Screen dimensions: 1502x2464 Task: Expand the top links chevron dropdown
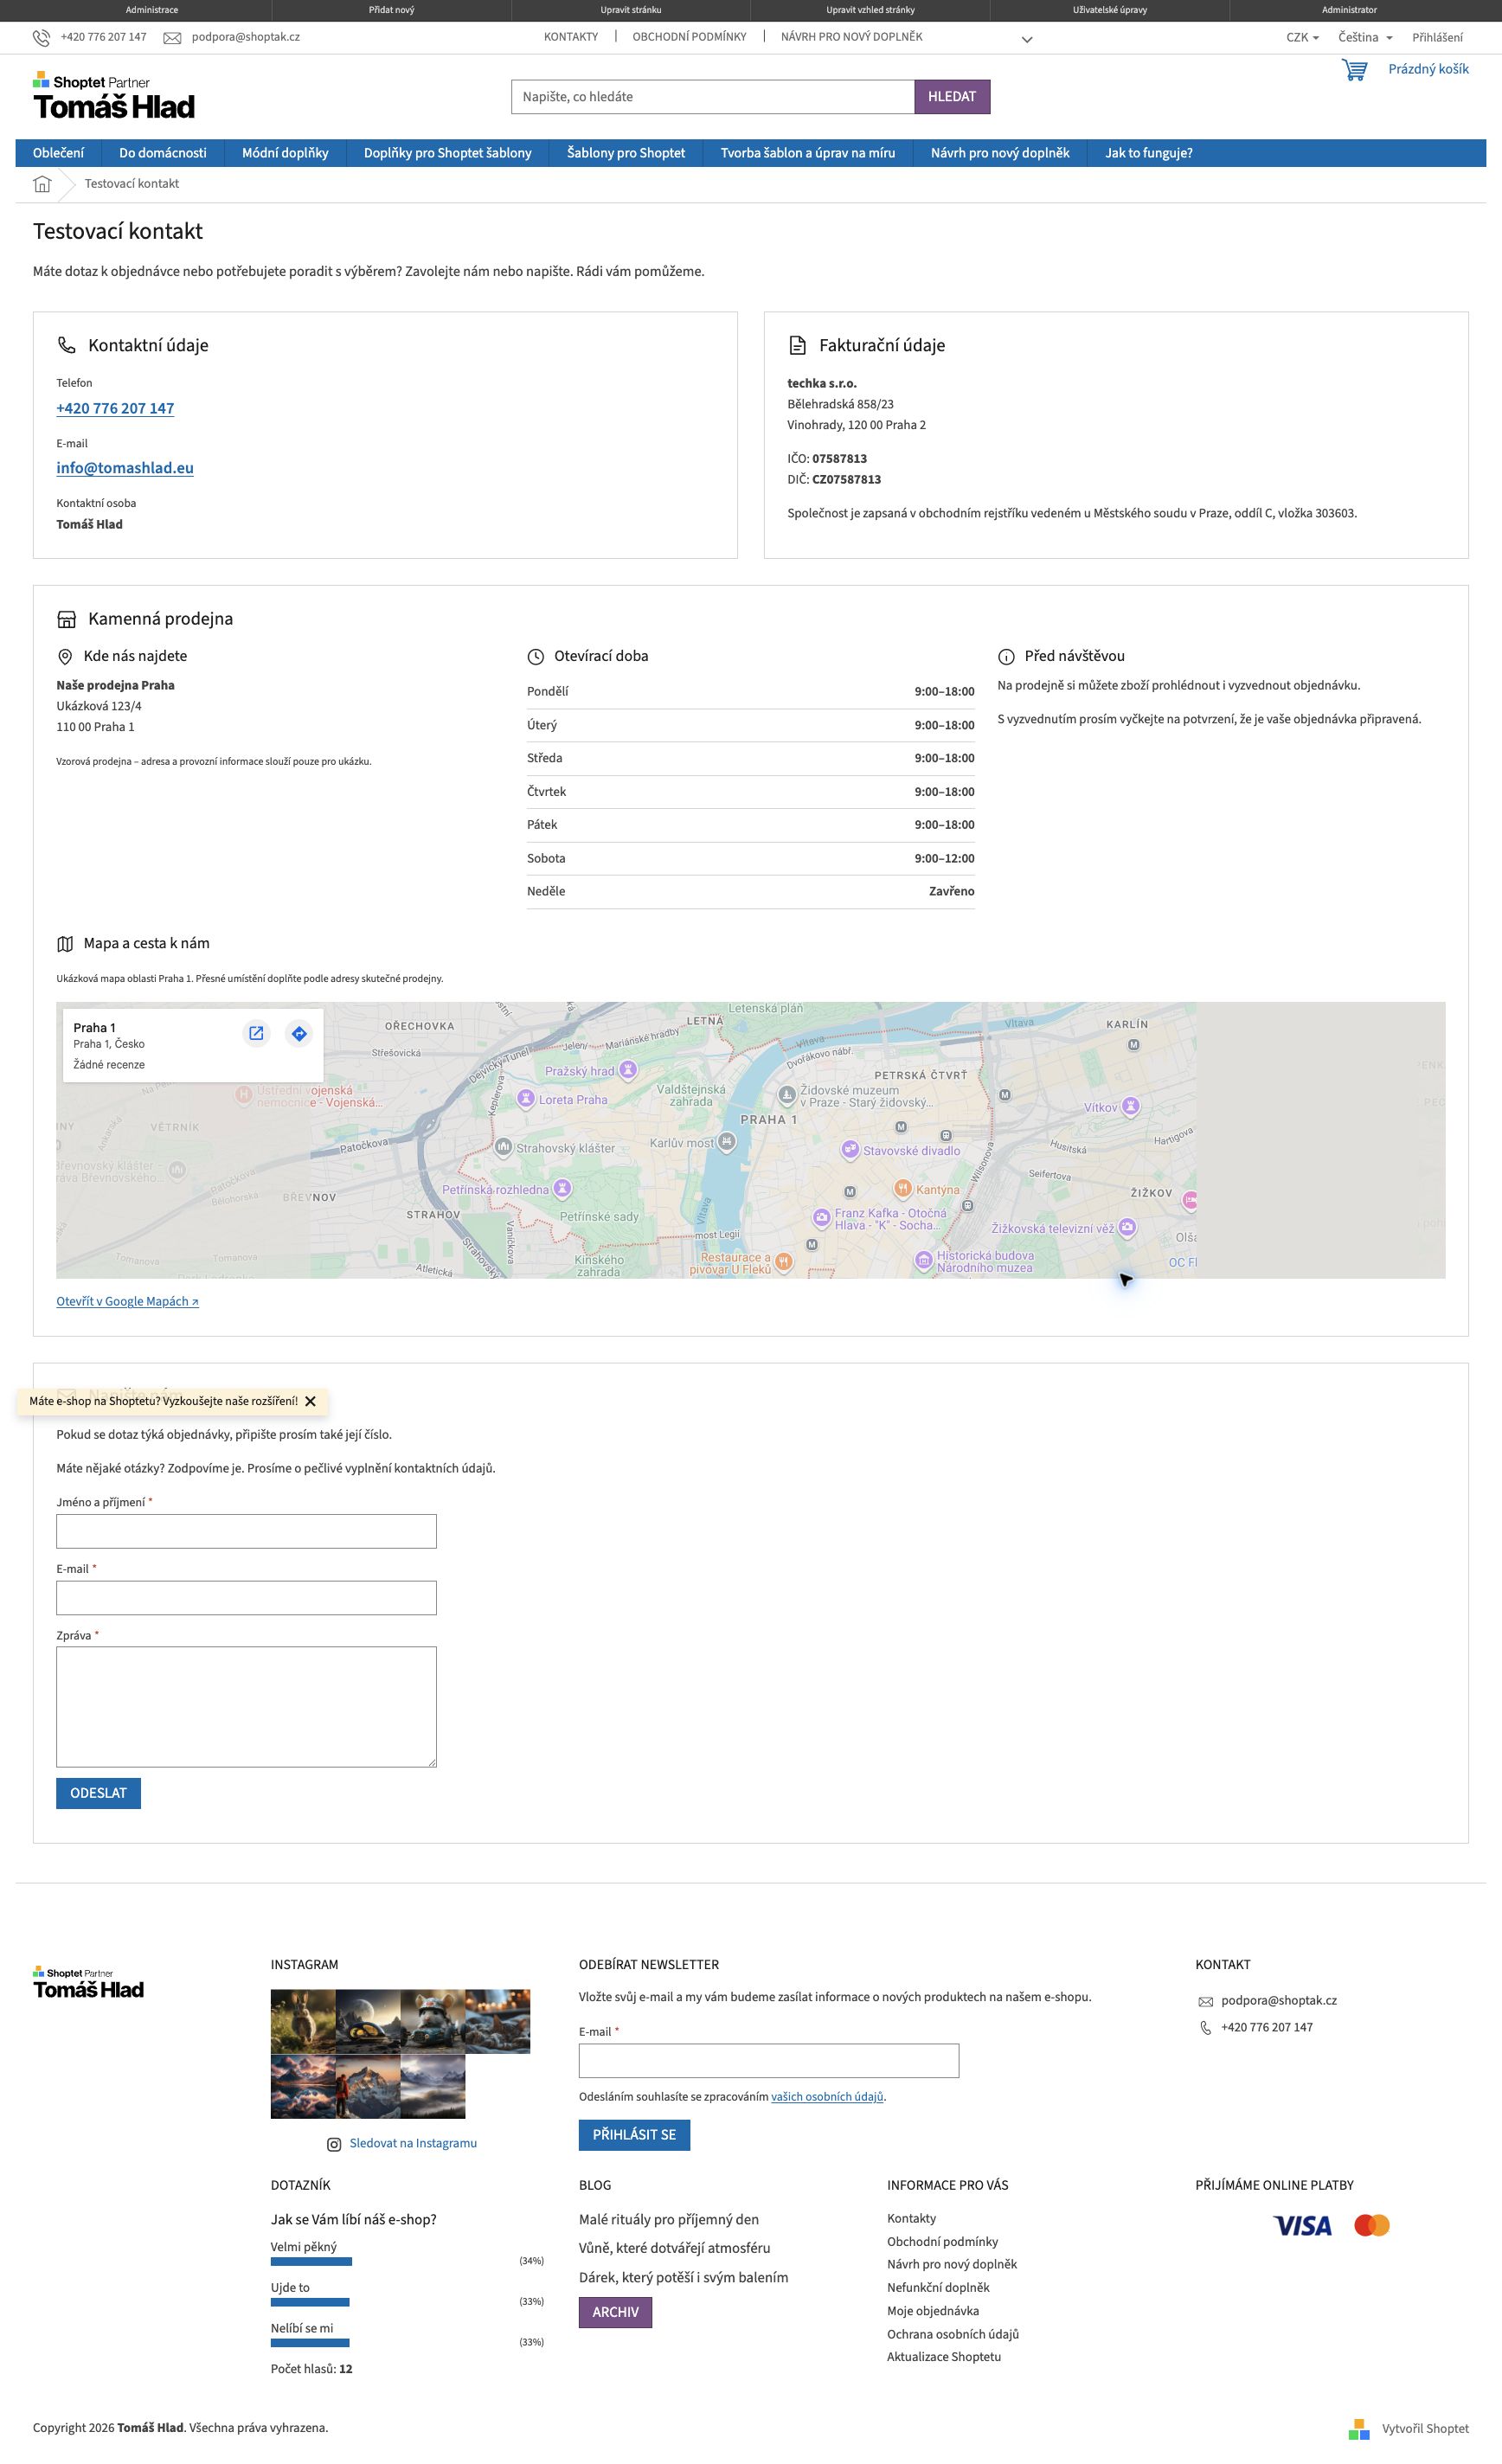point(1027,40)
